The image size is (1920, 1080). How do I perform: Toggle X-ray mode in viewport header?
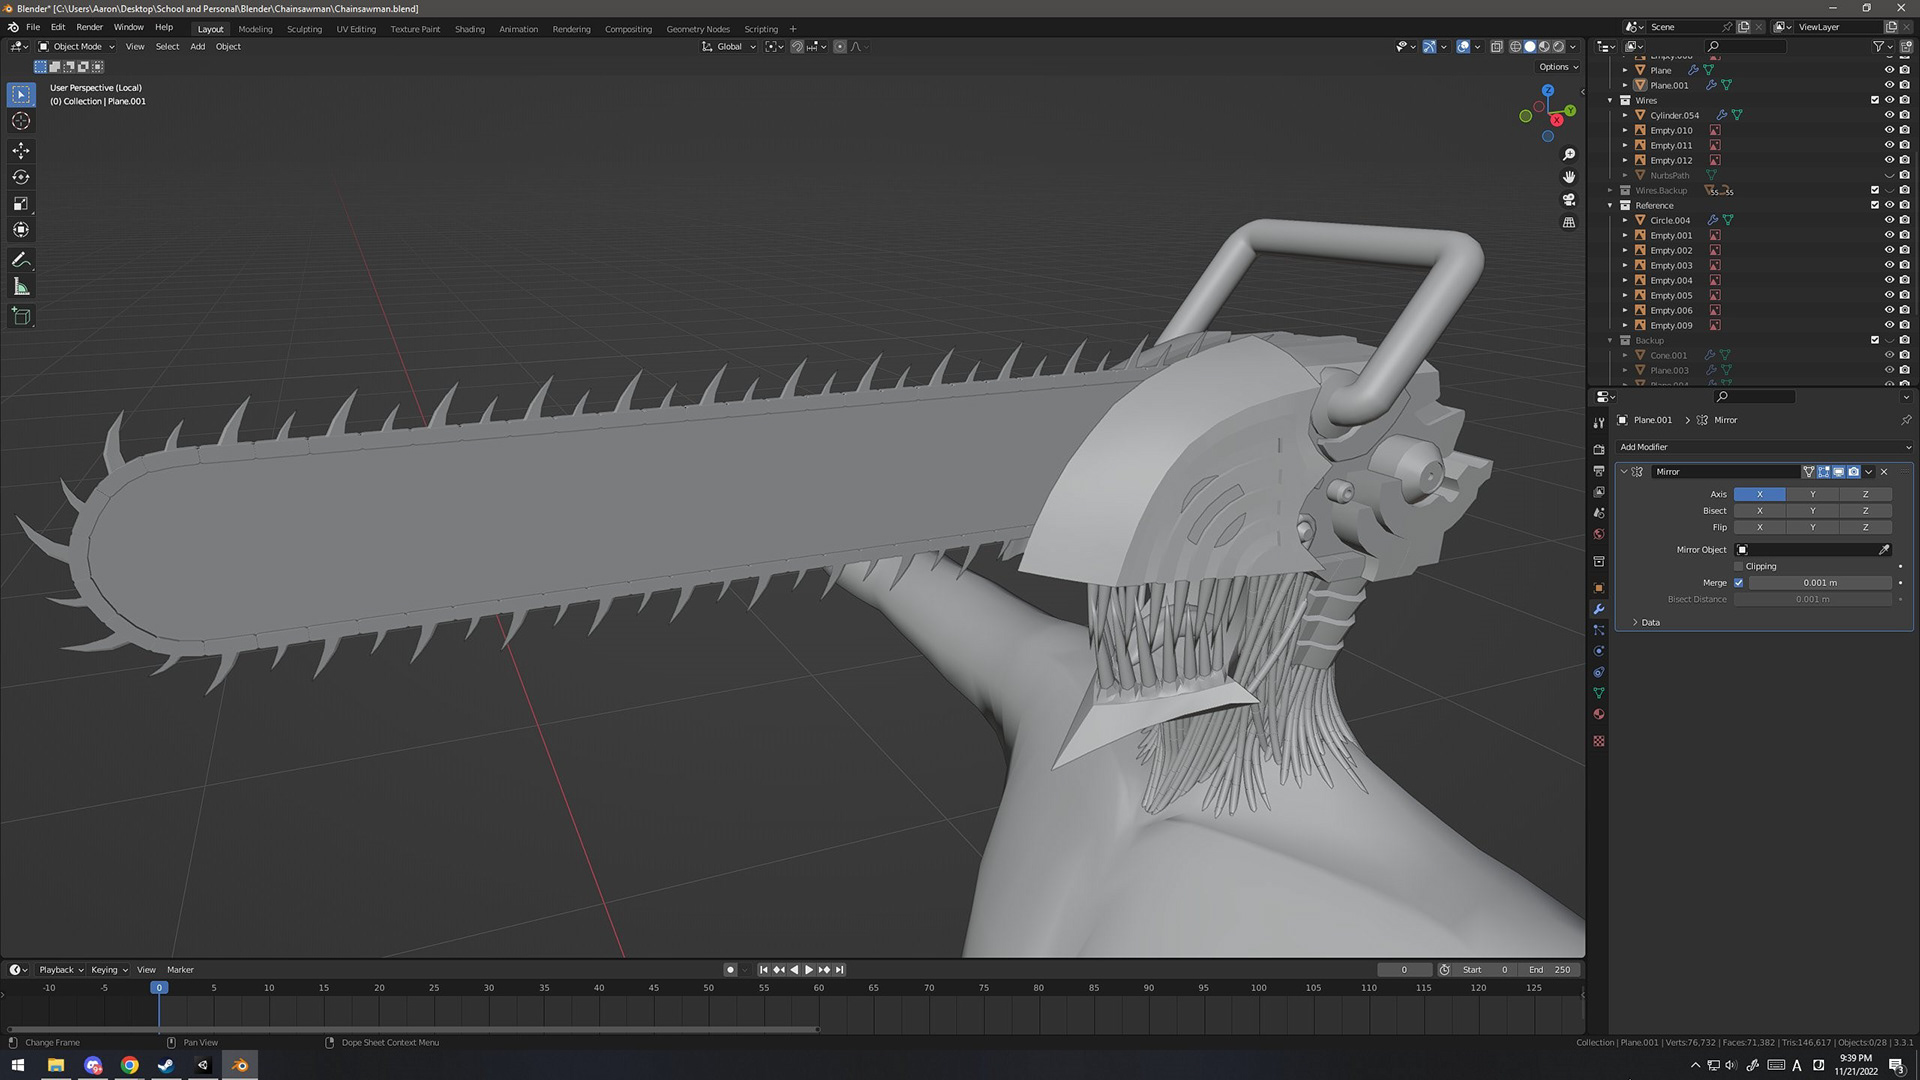tap(1497, 47)
